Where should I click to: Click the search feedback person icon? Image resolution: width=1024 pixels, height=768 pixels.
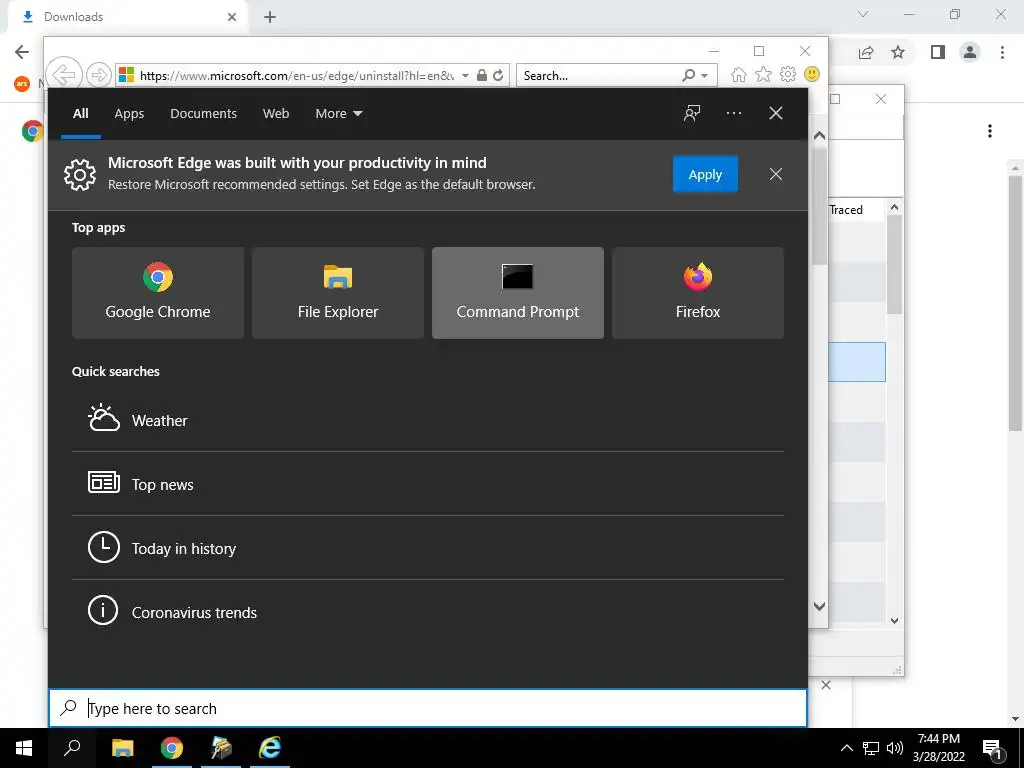[x=692, y=113]
